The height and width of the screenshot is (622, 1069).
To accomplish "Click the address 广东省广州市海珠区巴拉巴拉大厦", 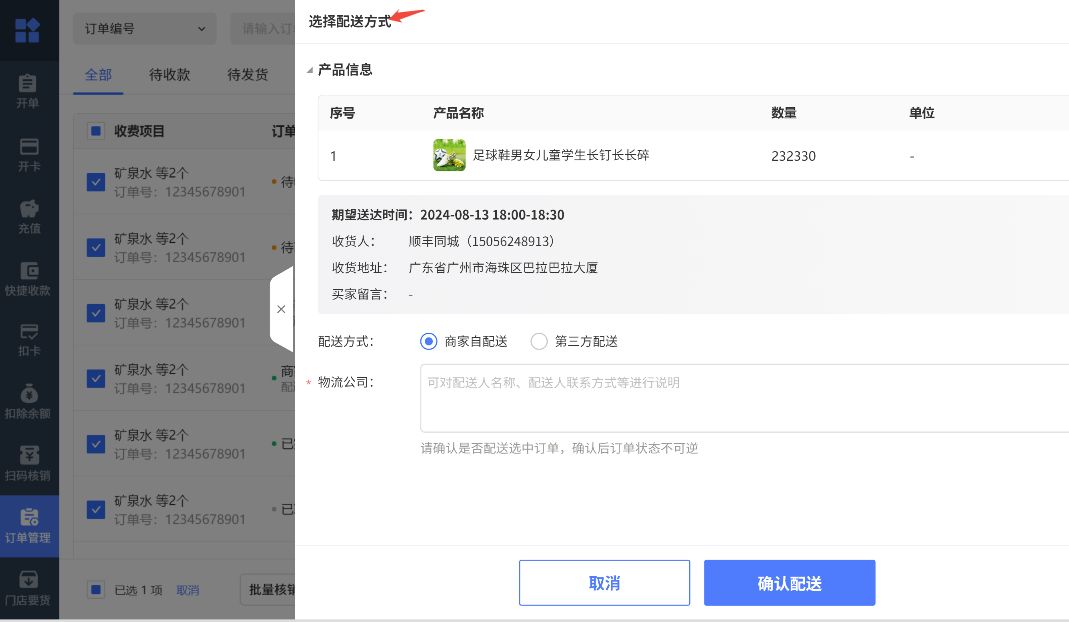I will pos(503,268).
